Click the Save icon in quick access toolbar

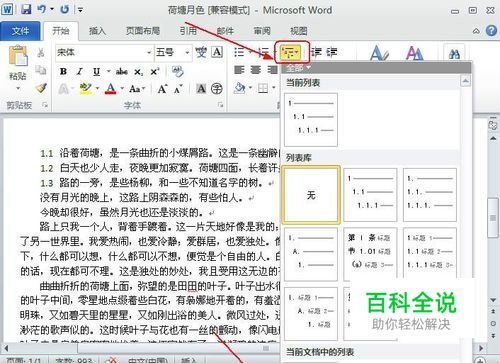pyautogui.click(x=26, y=9)
